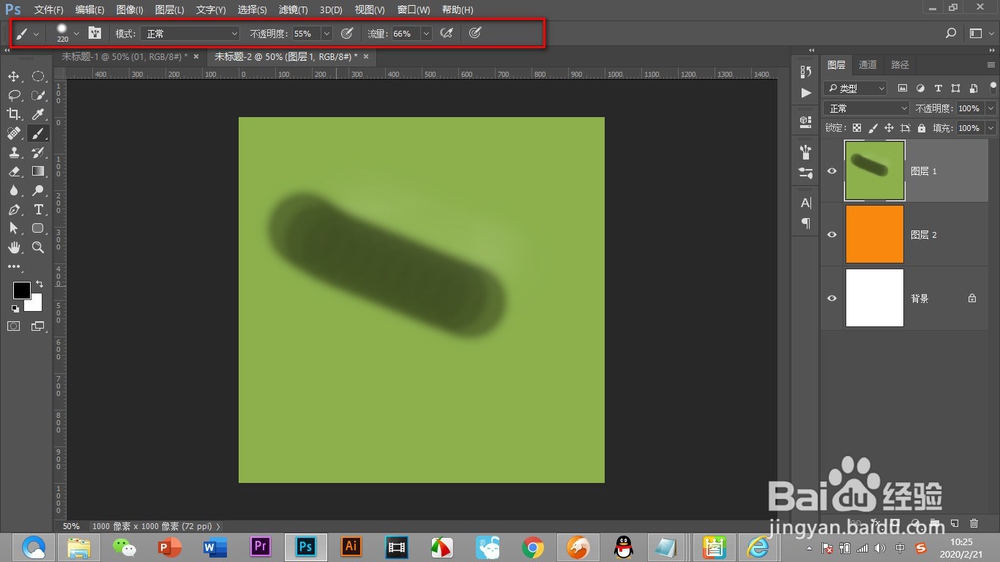Expand the 流量 66% slider arrow
This screenshot has width=1000, height=562.
click(x=426, y=34)
